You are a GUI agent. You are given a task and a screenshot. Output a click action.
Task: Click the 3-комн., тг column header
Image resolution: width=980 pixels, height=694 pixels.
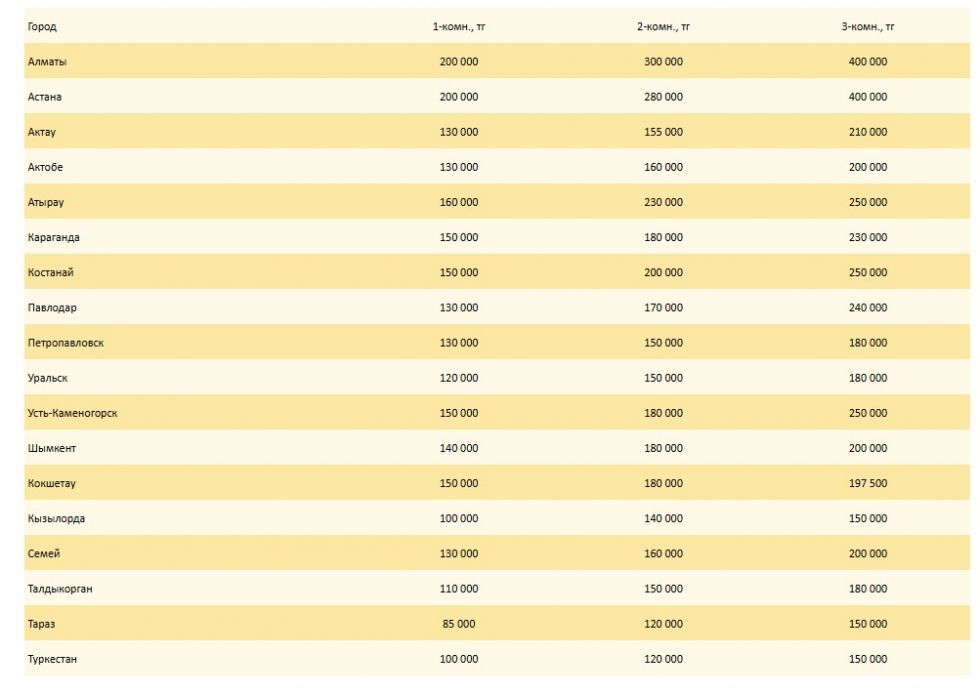(x=867, y=27)
